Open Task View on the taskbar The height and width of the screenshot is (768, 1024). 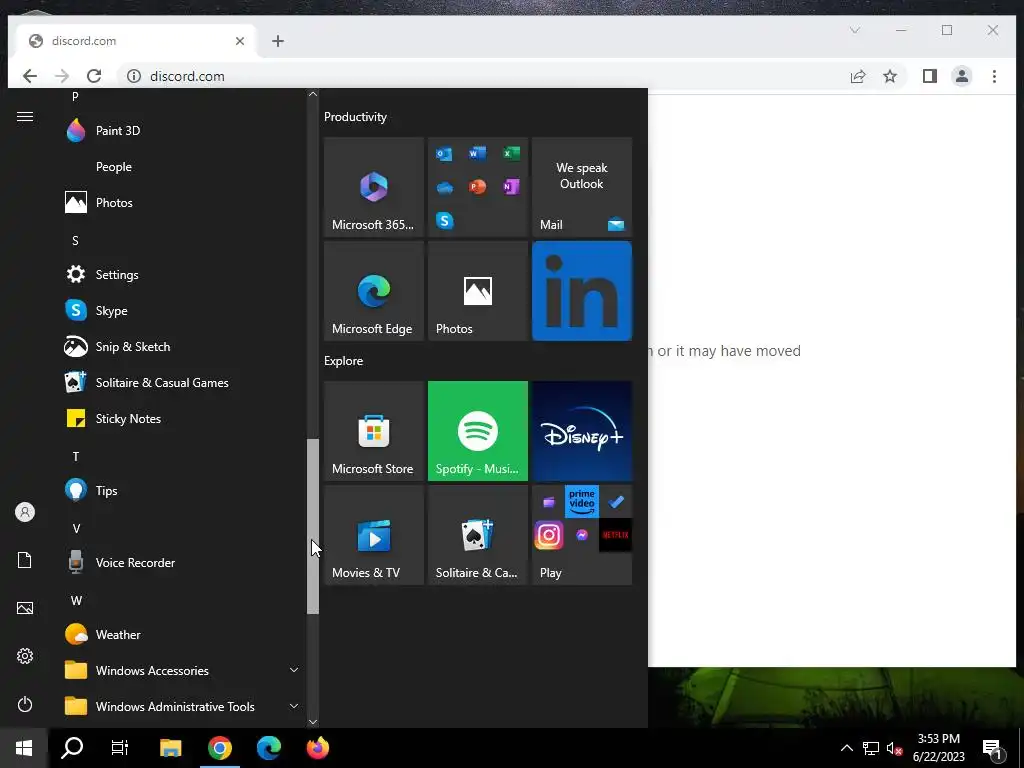pos(120,748)
